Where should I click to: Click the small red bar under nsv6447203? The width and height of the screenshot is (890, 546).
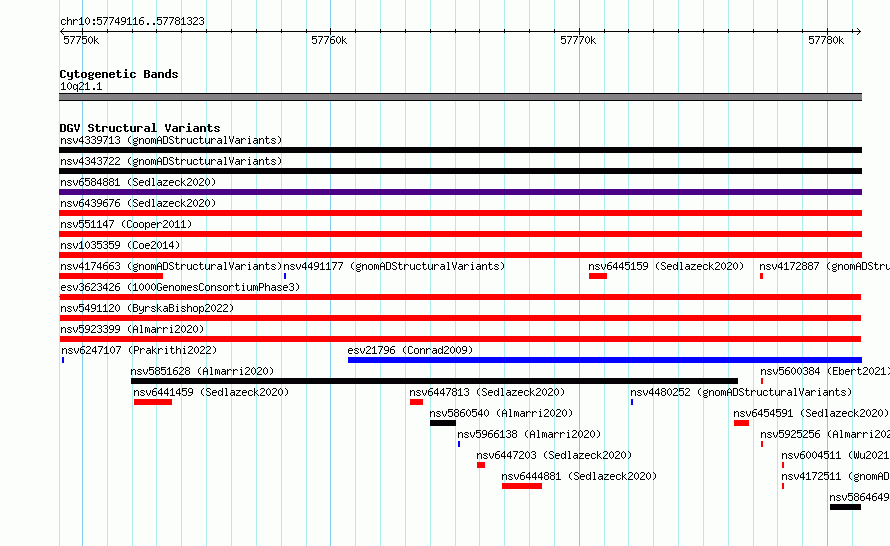(481, 465)
